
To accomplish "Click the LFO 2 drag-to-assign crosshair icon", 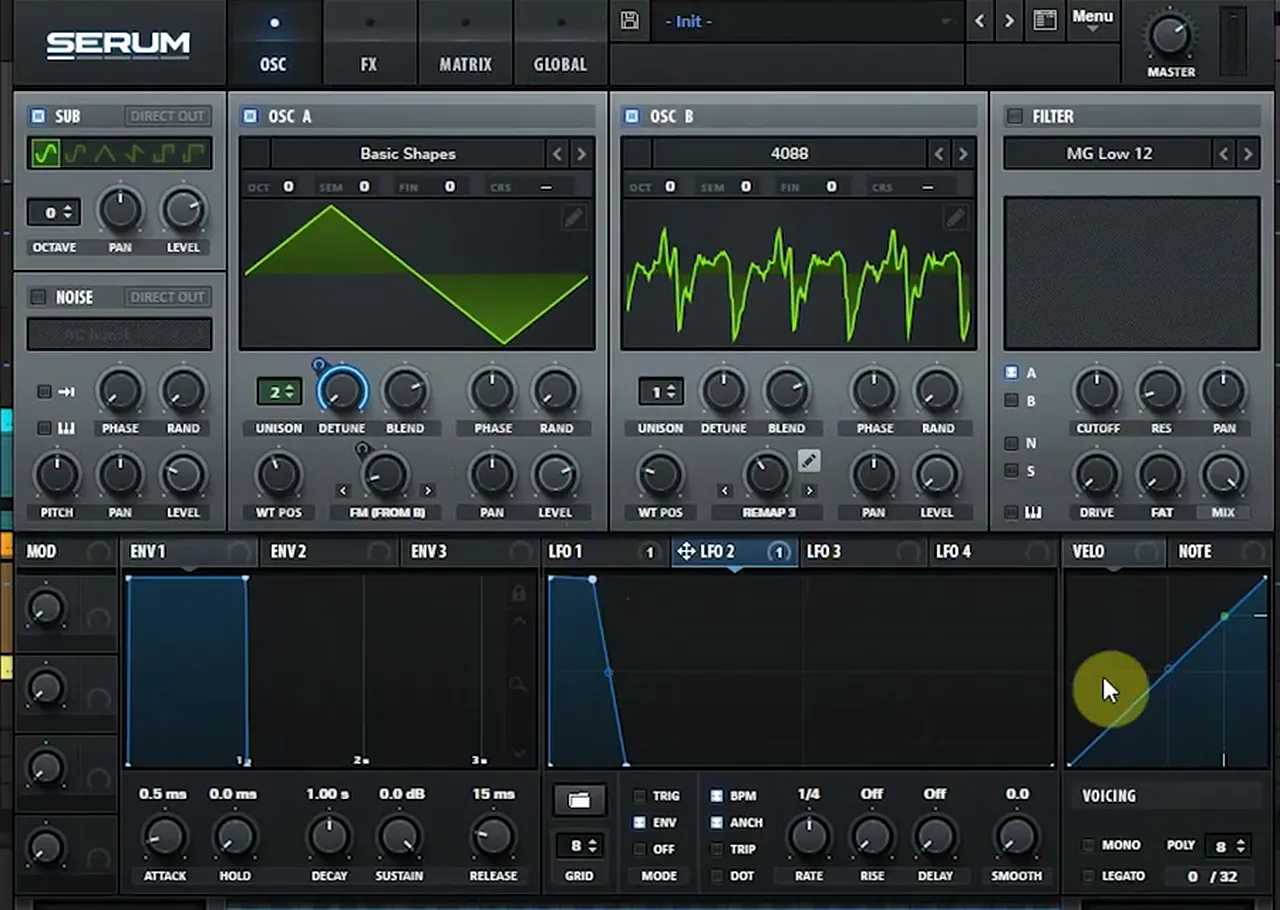I will click(x=686, y=551).
